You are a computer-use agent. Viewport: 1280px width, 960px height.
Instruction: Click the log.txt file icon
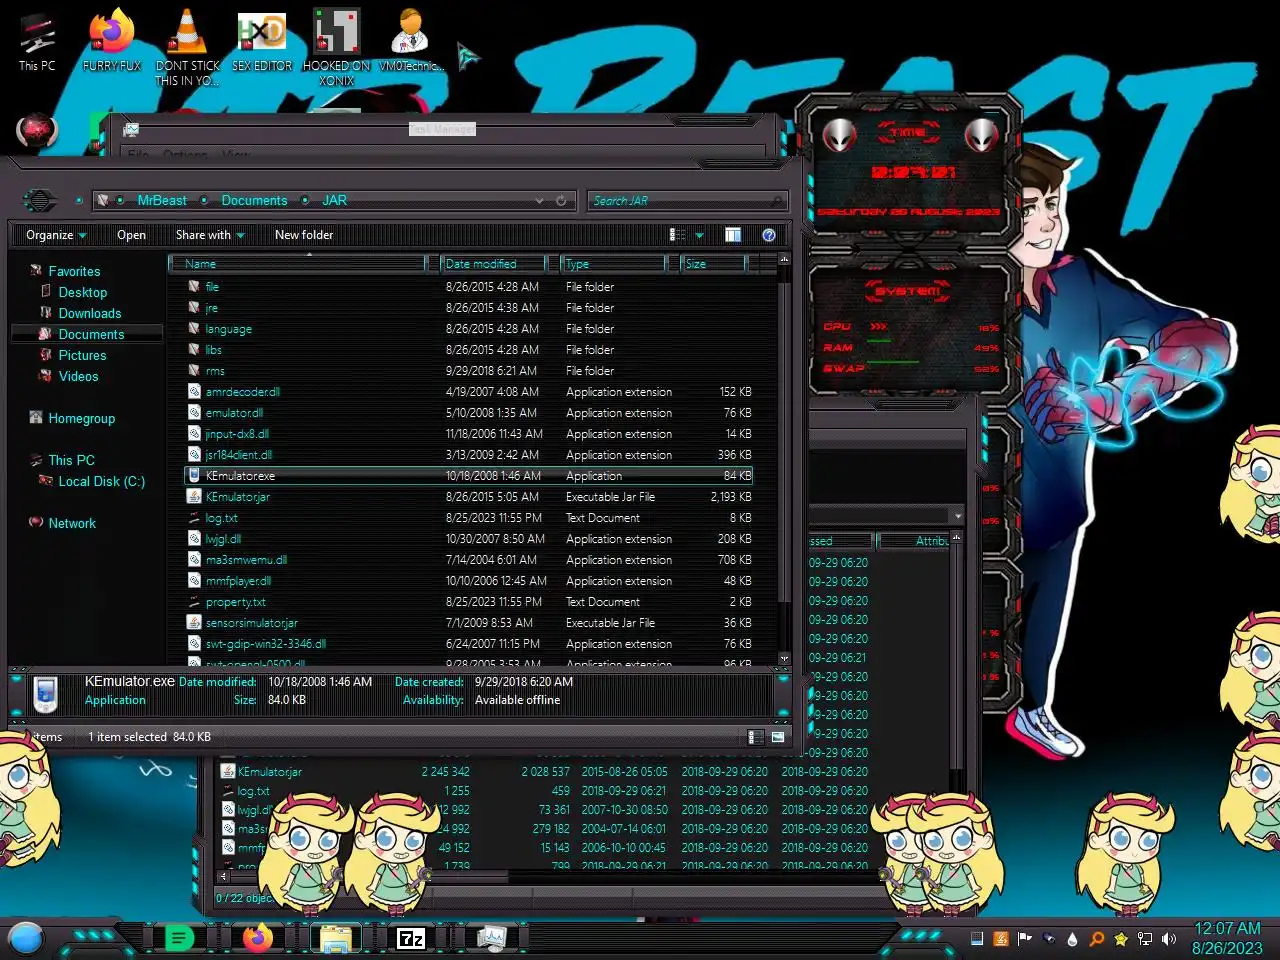pos(194,518)
